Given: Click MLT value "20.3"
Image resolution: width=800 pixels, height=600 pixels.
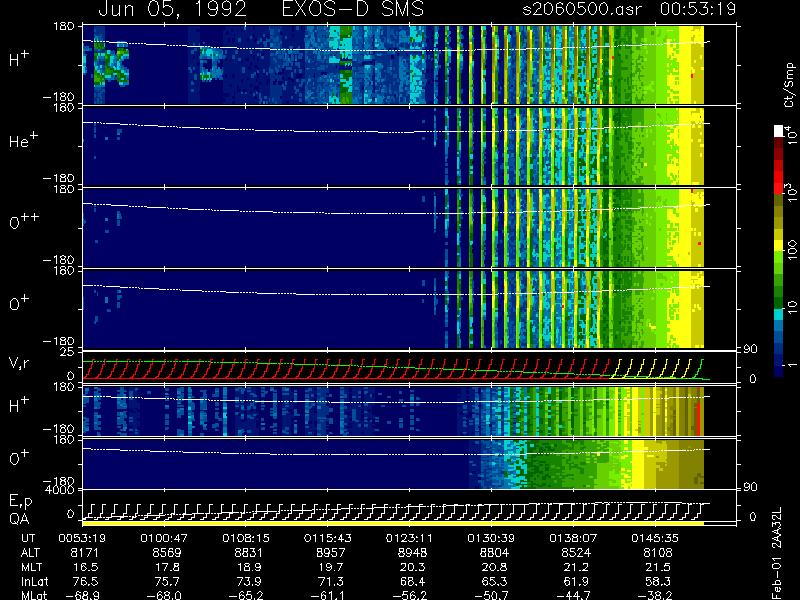Looking at the screenshot, I should [x=413, y=567].
